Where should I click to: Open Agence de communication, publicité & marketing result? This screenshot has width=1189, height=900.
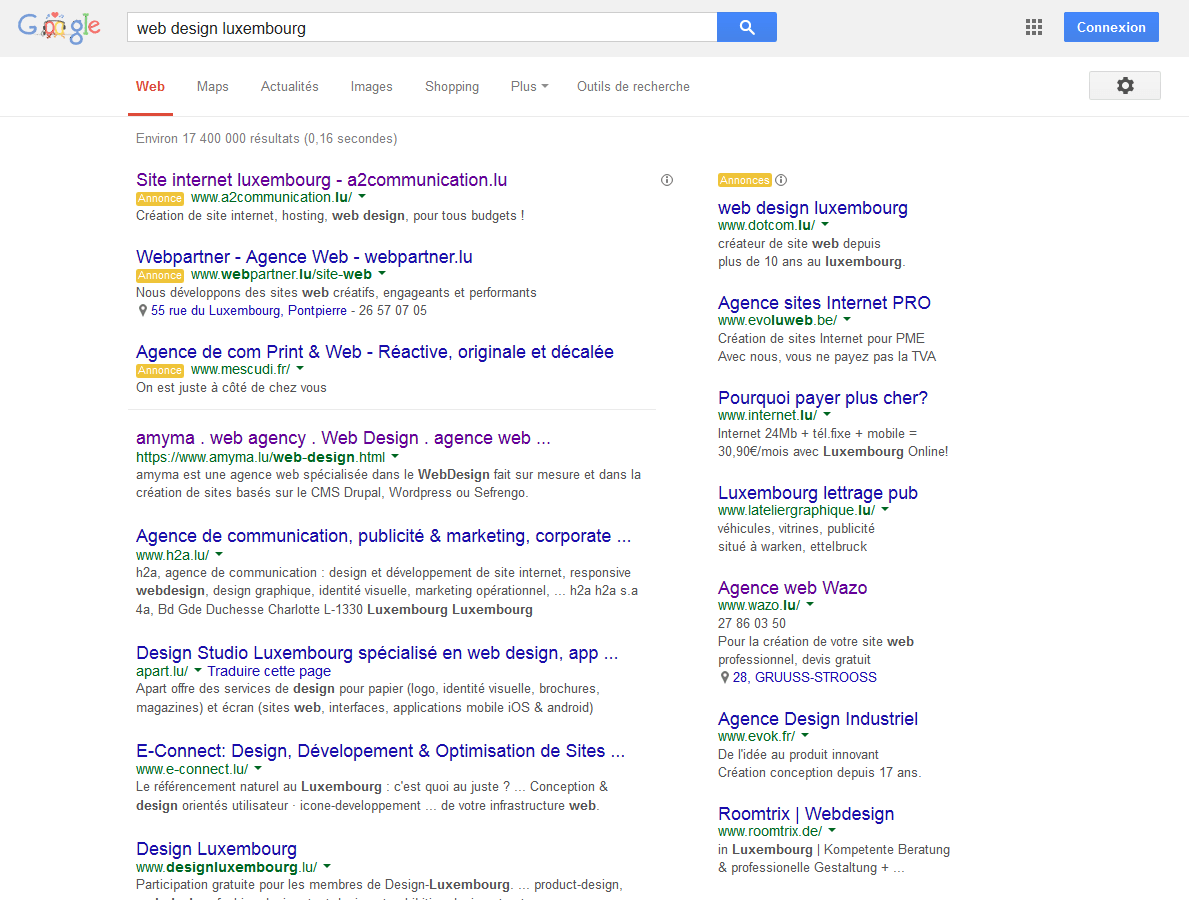pyautogui.click(x=383, y=536)
